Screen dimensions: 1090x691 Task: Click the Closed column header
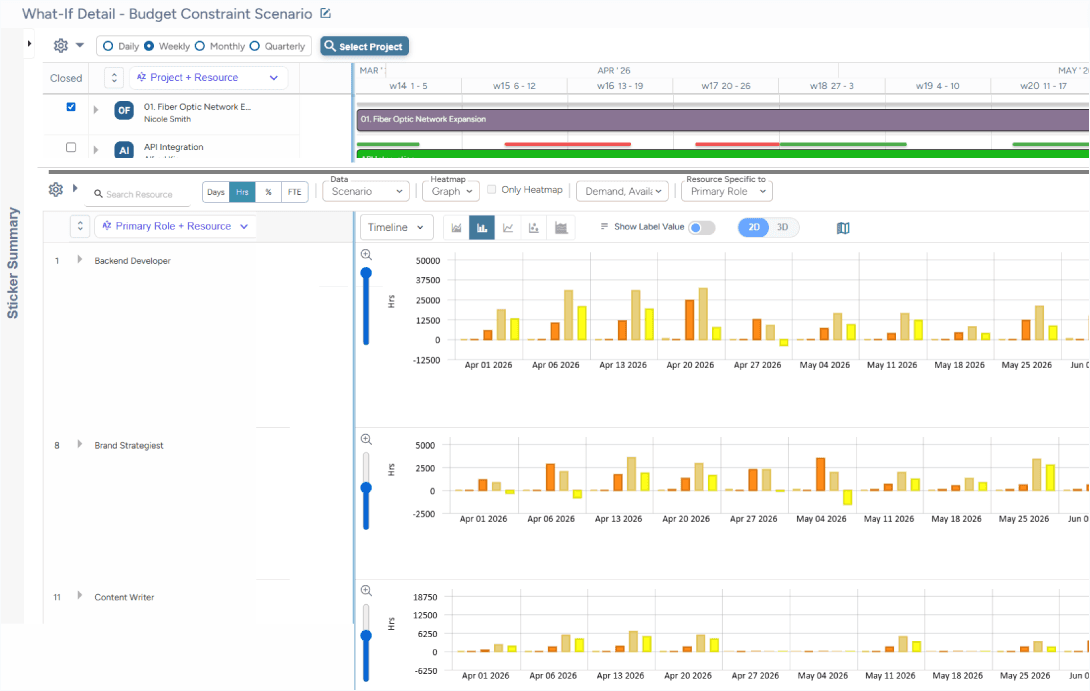(66, 79)
